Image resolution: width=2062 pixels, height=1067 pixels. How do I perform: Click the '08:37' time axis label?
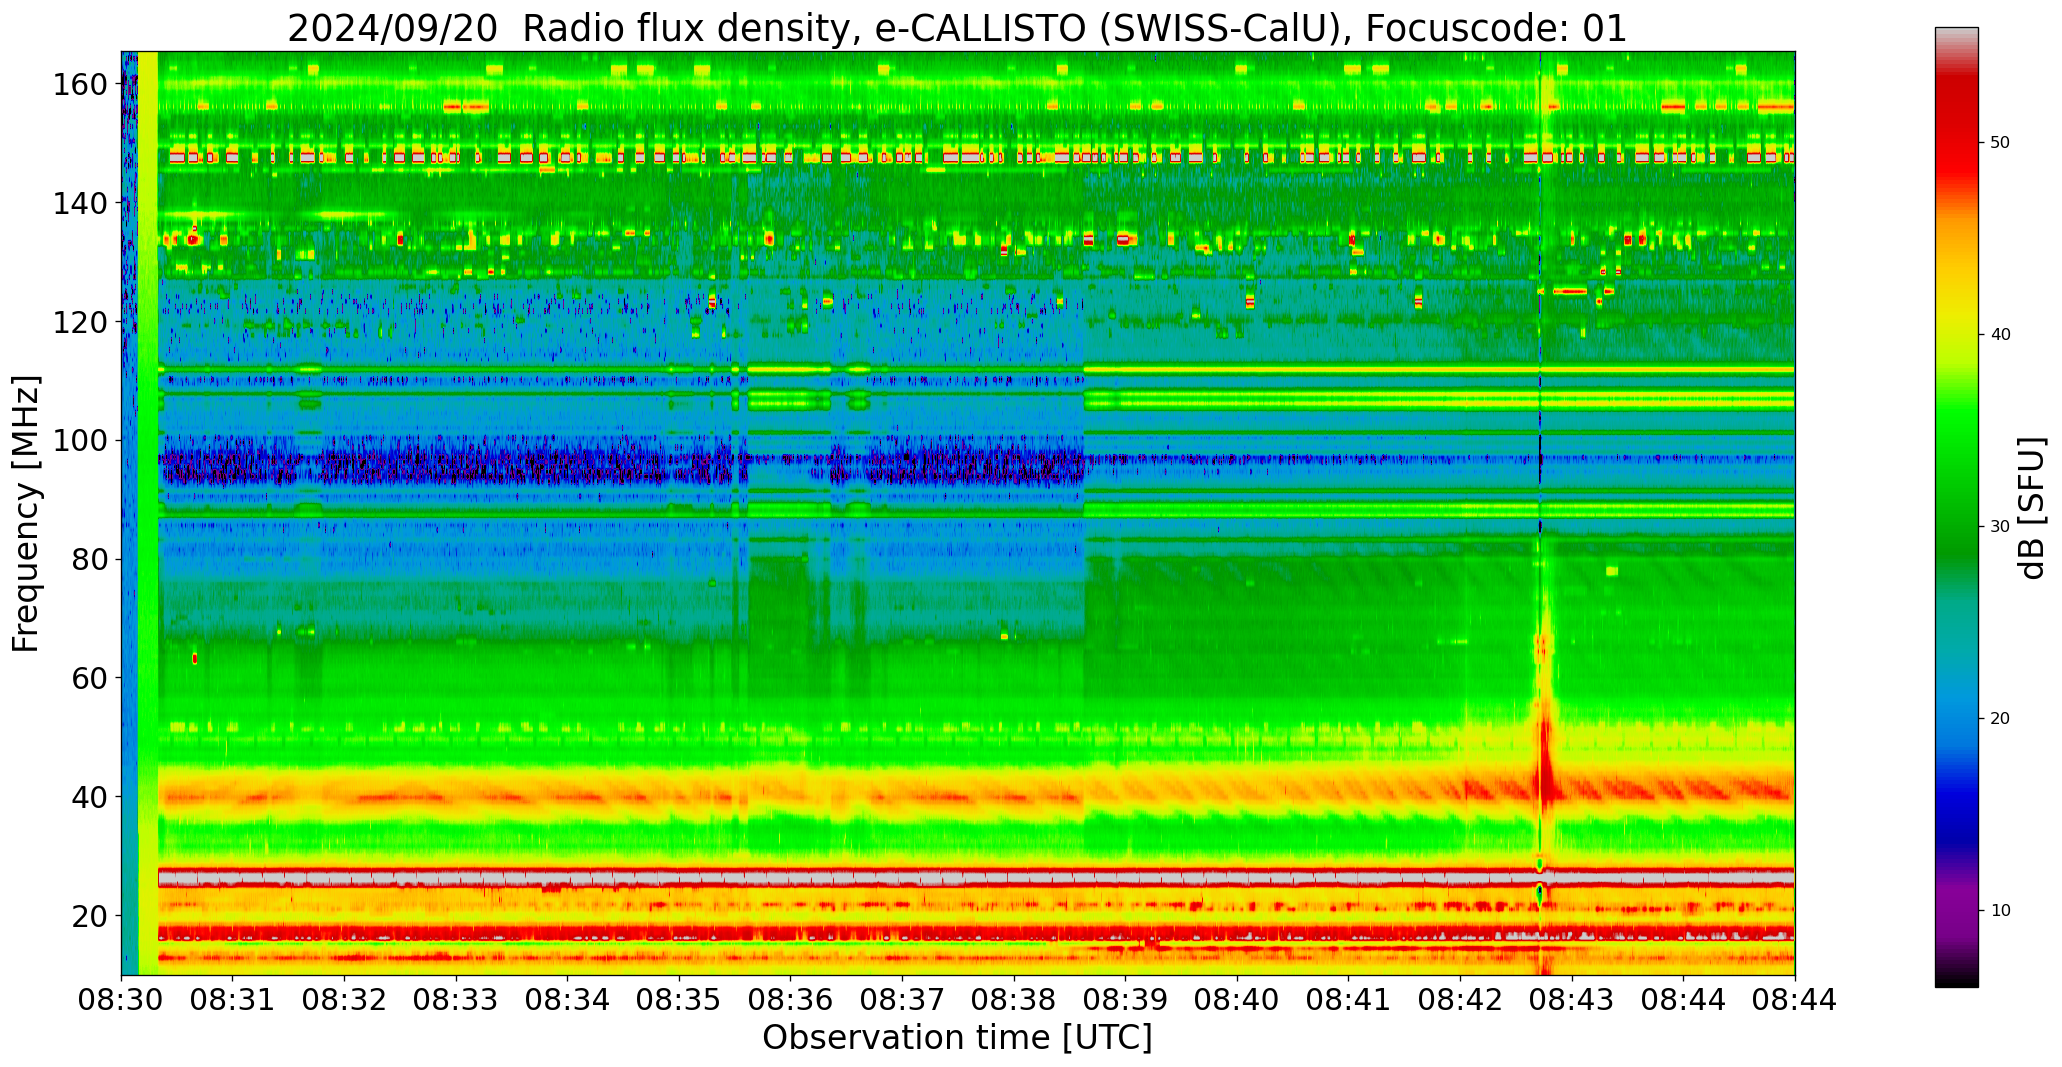tap(902, 1000)
